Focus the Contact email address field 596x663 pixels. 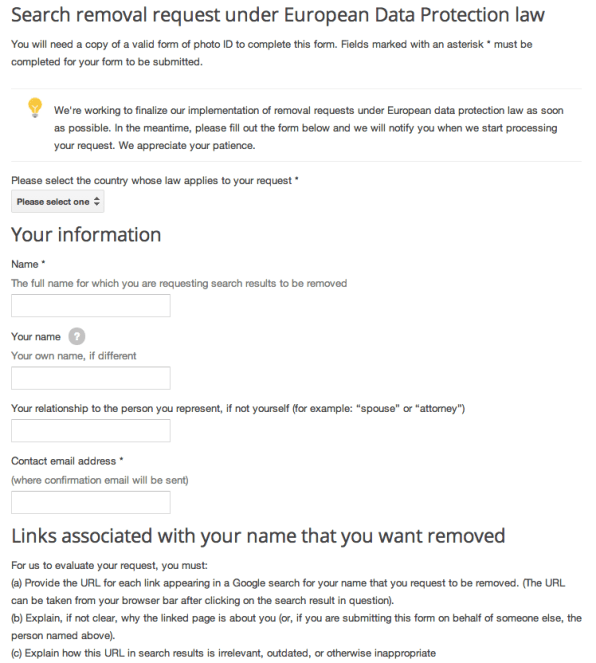click(91, 502)
